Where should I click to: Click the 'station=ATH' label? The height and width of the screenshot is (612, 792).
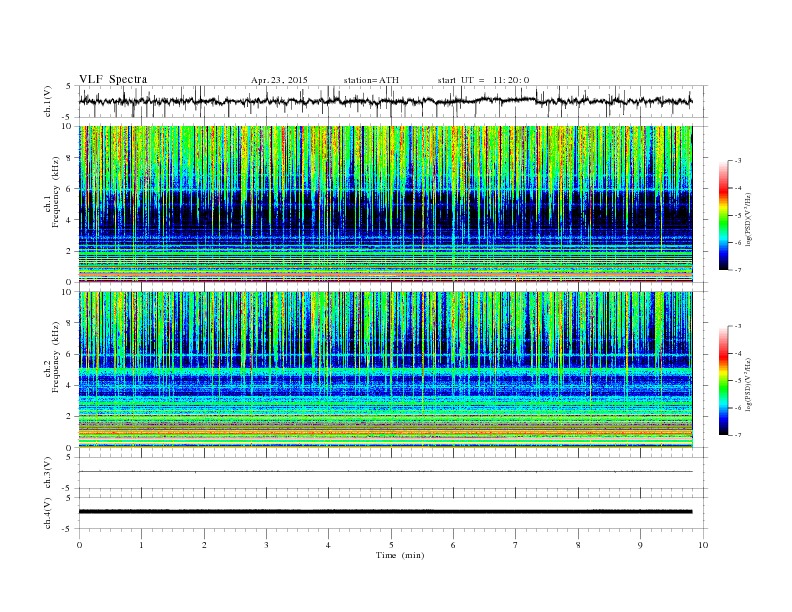tap(371, 80)
